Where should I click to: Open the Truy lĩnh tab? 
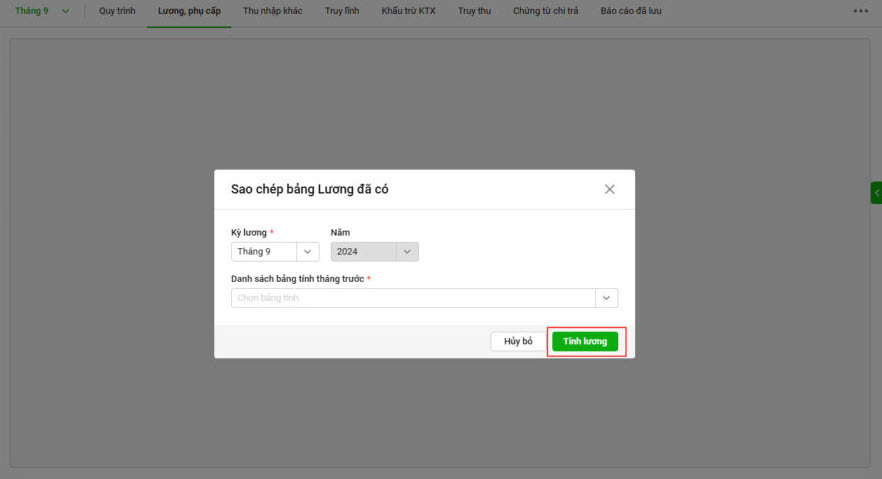tap(342, 11)
